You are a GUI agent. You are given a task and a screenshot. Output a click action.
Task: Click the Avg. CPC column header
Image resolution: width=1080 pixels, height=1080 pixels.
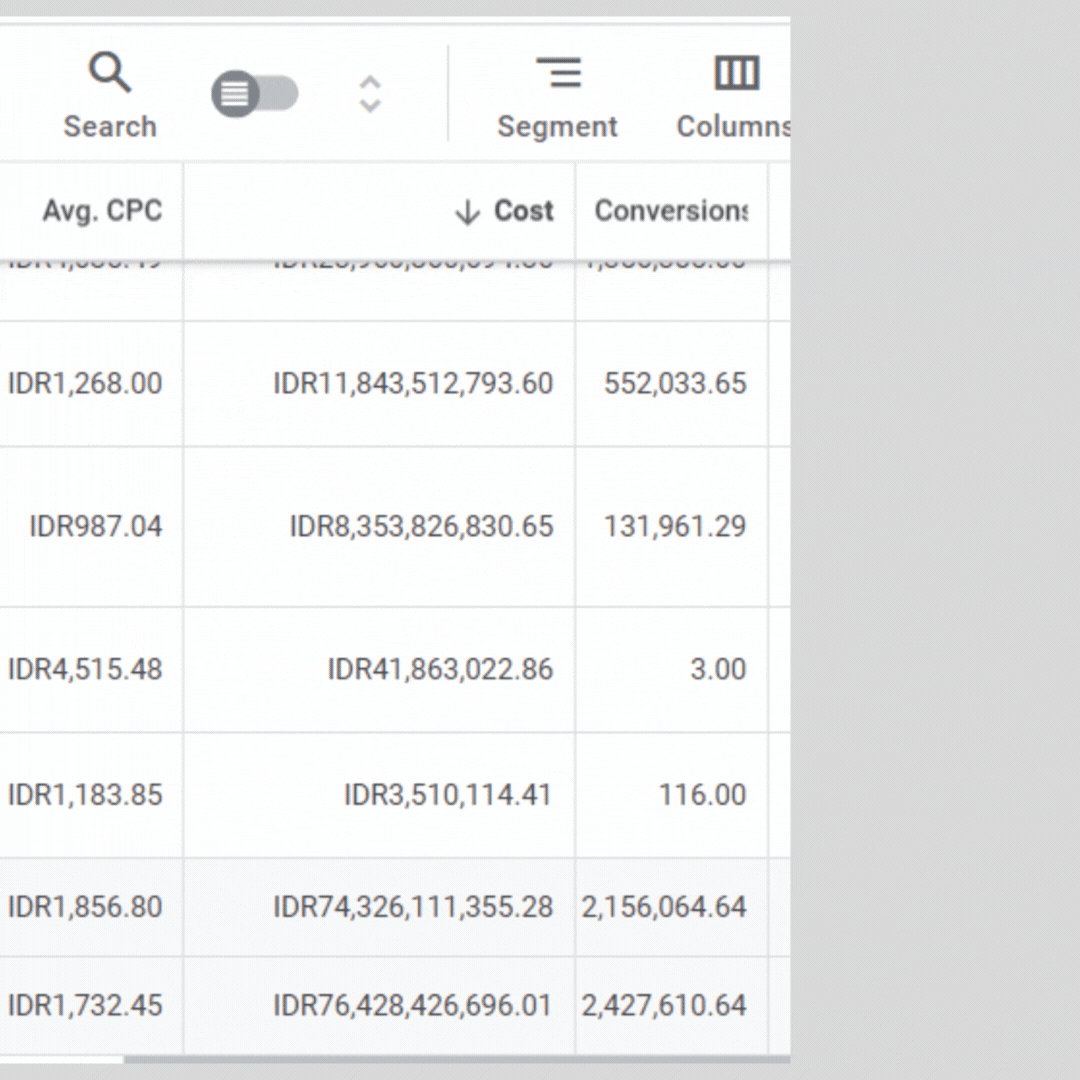[x=102, y=211]
